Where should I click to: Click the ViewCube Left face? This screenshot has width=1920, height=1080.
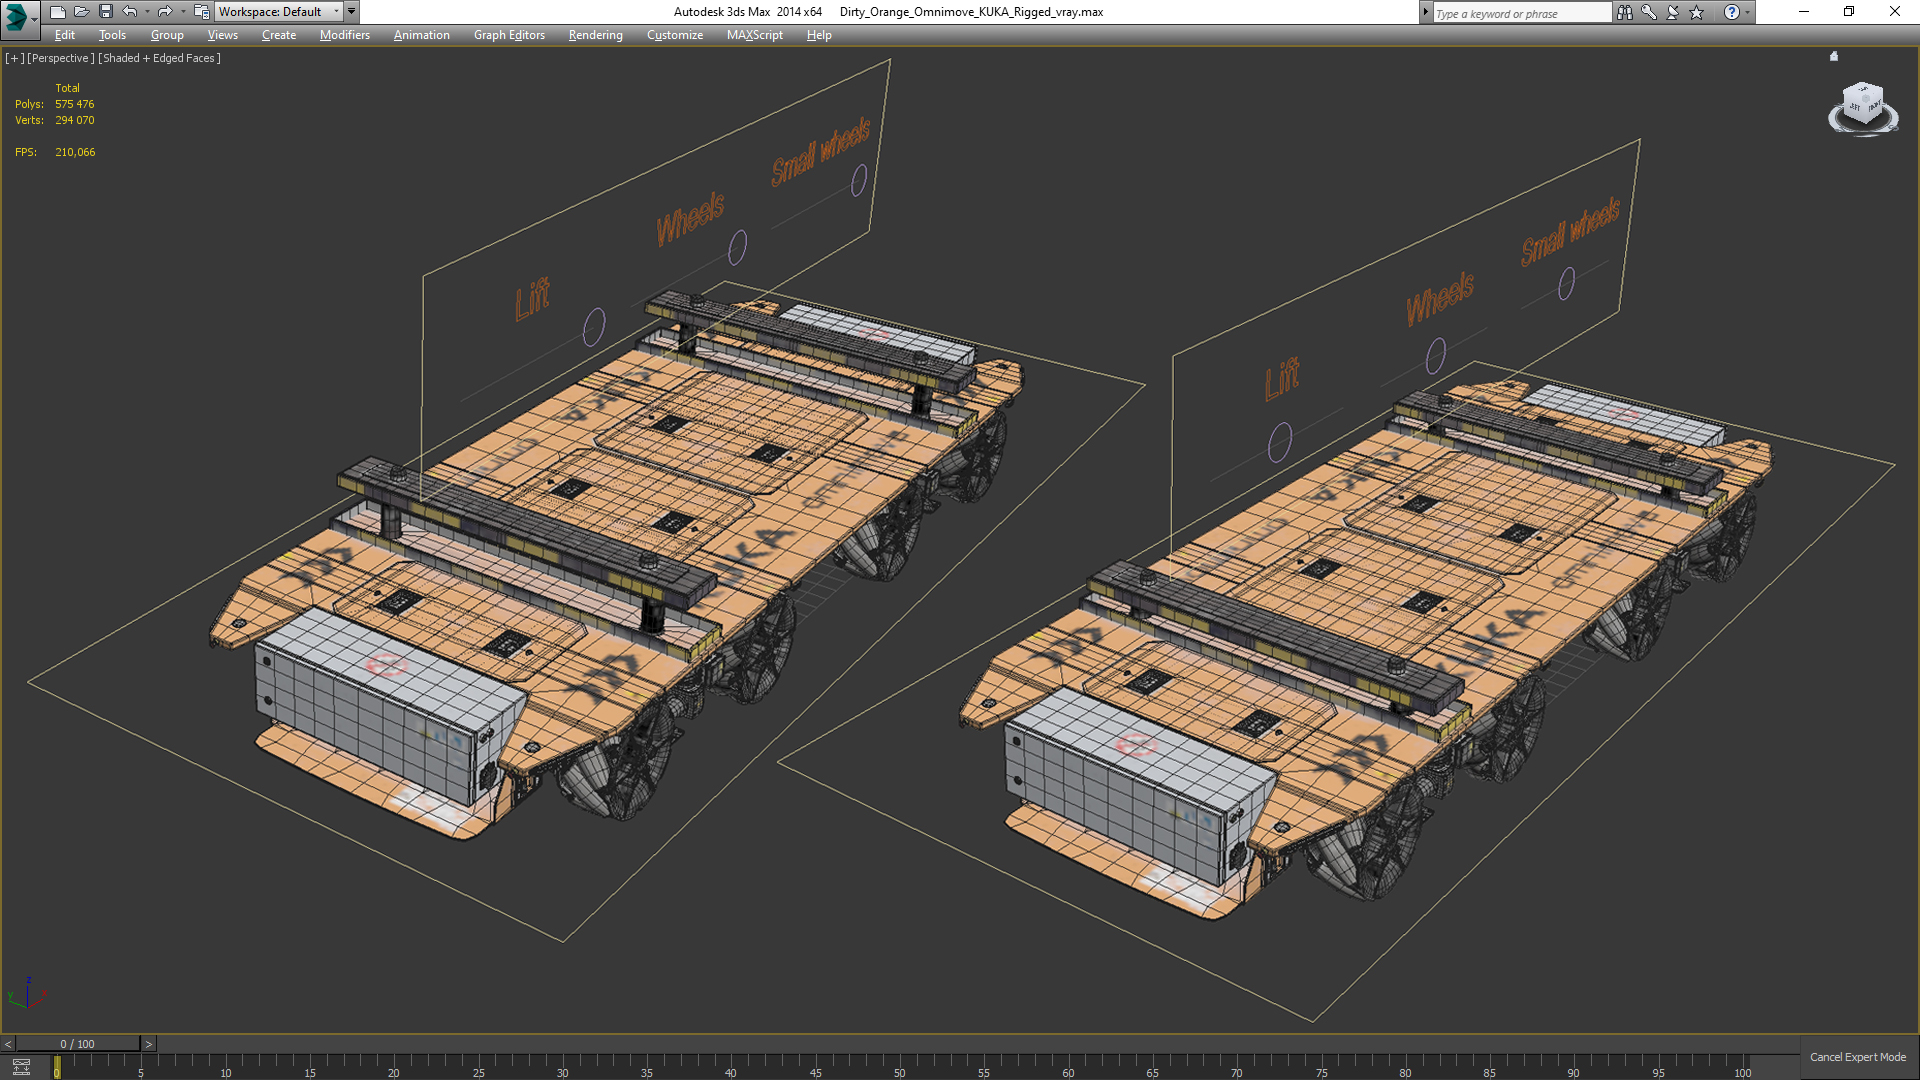pyautogui.click(x=1855, y=107)
